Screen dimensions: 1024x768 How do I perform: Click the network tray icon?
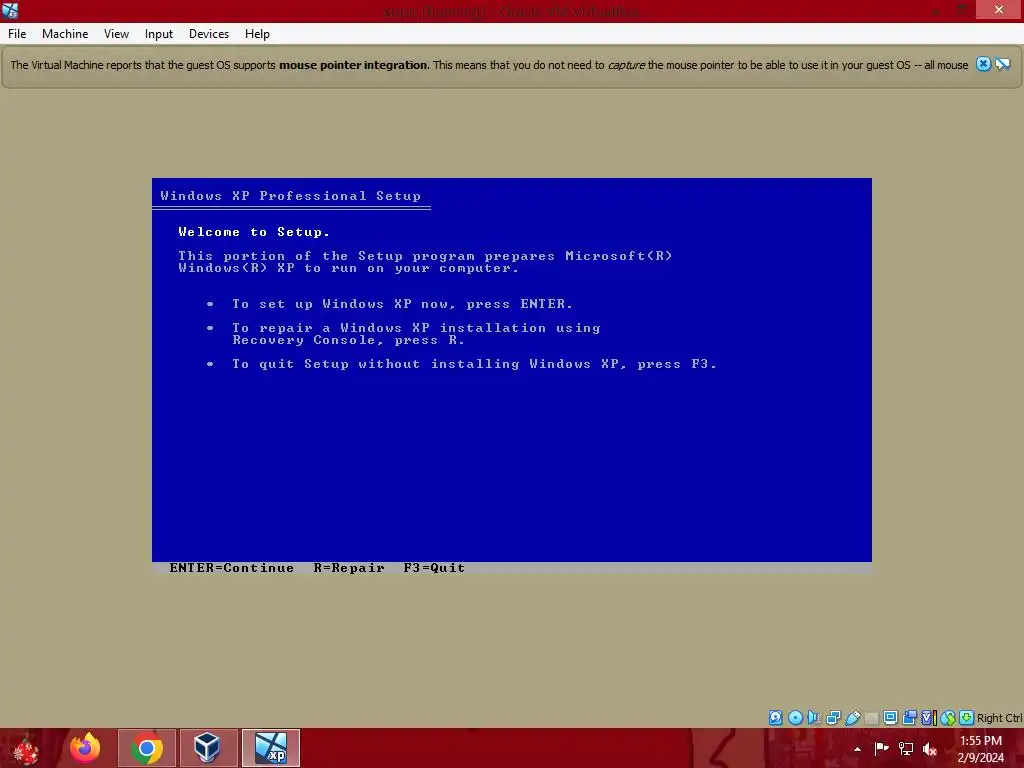pos(906,749)
